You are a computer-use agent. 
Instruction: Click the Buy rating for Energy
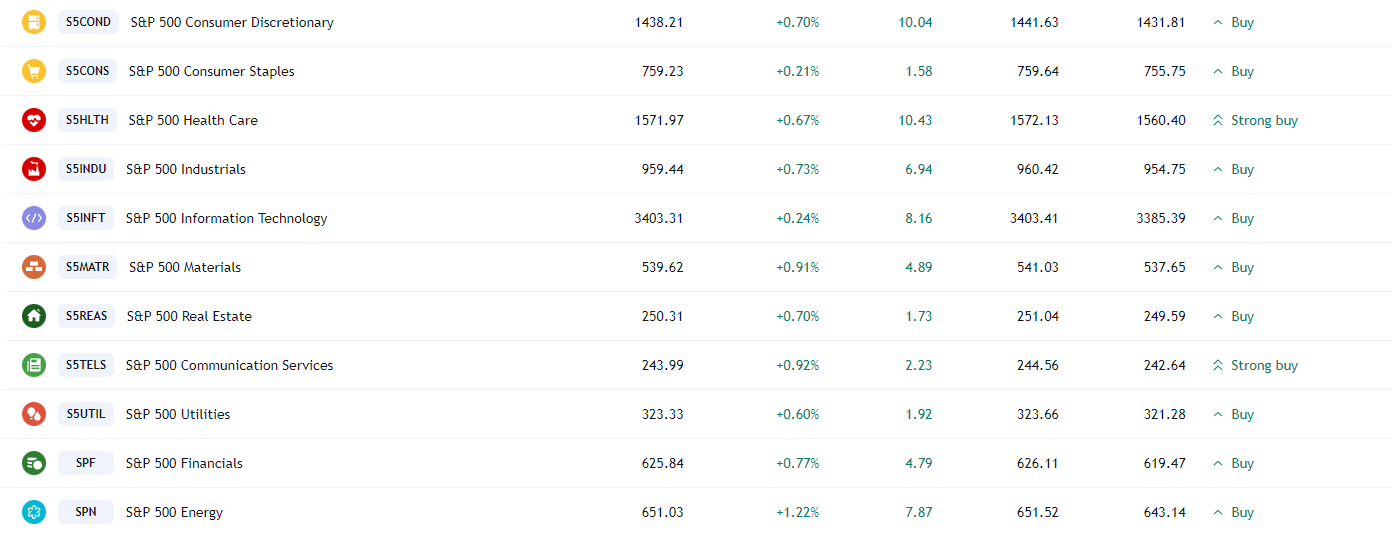pyautogui.click(x=1233, y=512)
